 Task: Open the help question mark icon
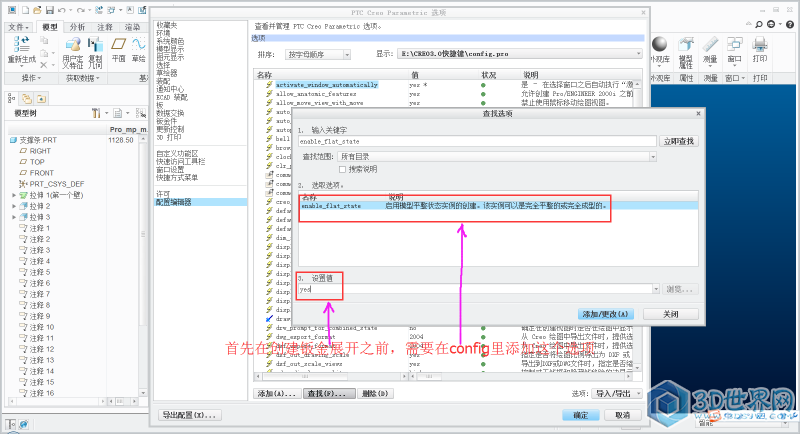[x=790, y=24]
